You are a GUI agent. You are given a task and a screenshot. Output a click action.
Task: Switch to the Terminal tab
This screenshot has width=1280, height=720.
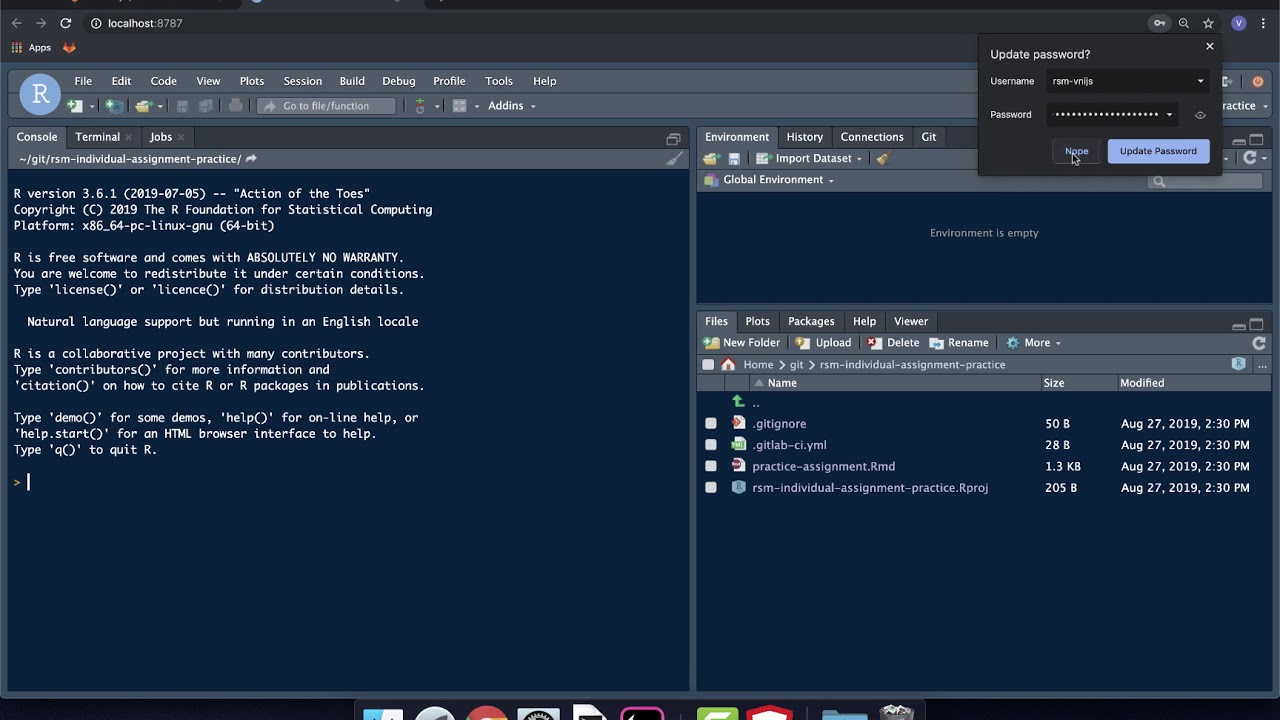(x=97, y=137)
